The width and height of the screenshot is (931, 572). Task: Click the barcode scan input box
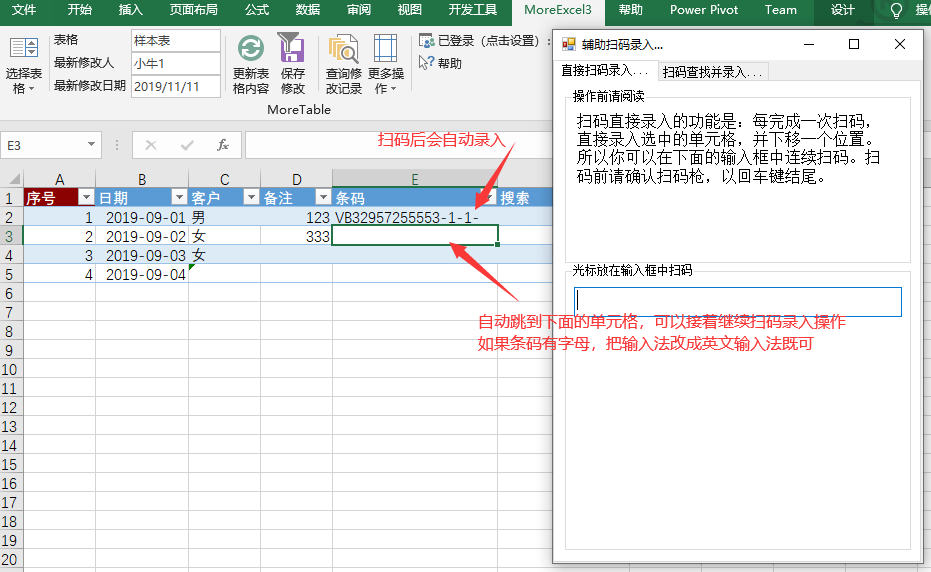738,302
